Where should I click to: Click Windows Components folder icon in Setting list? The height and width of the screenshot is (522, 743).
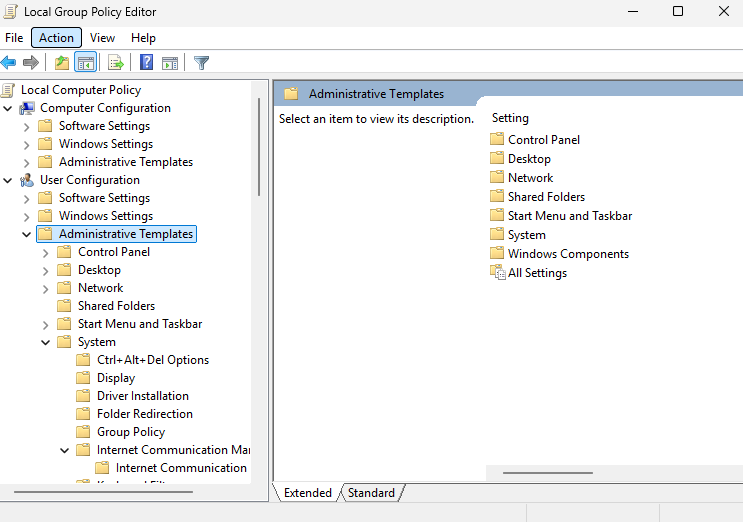(x=497, y=253)
